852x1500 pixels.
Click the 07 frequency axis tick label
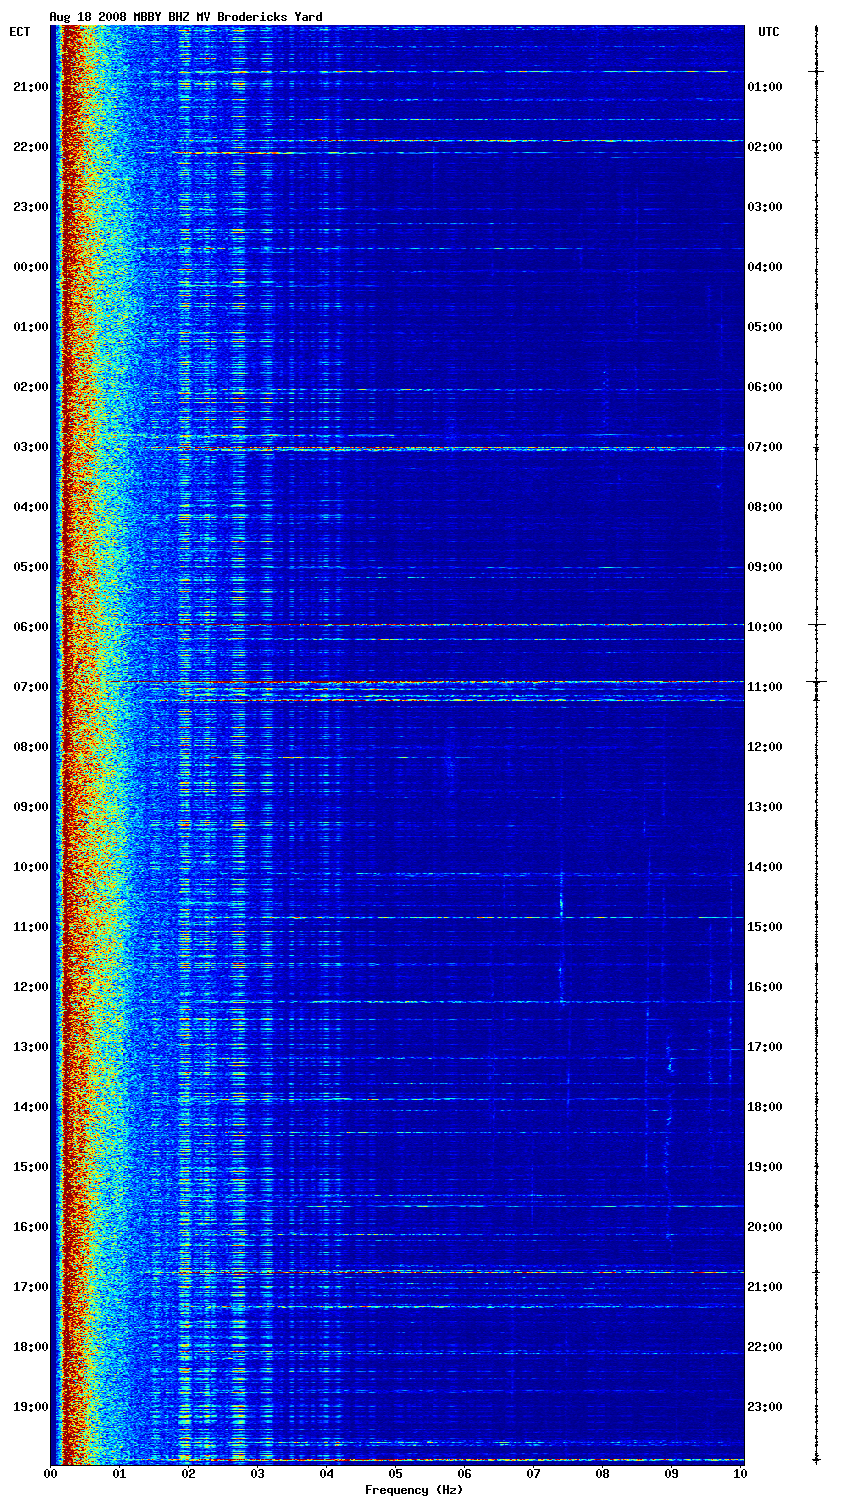(x=534, y=1474)
